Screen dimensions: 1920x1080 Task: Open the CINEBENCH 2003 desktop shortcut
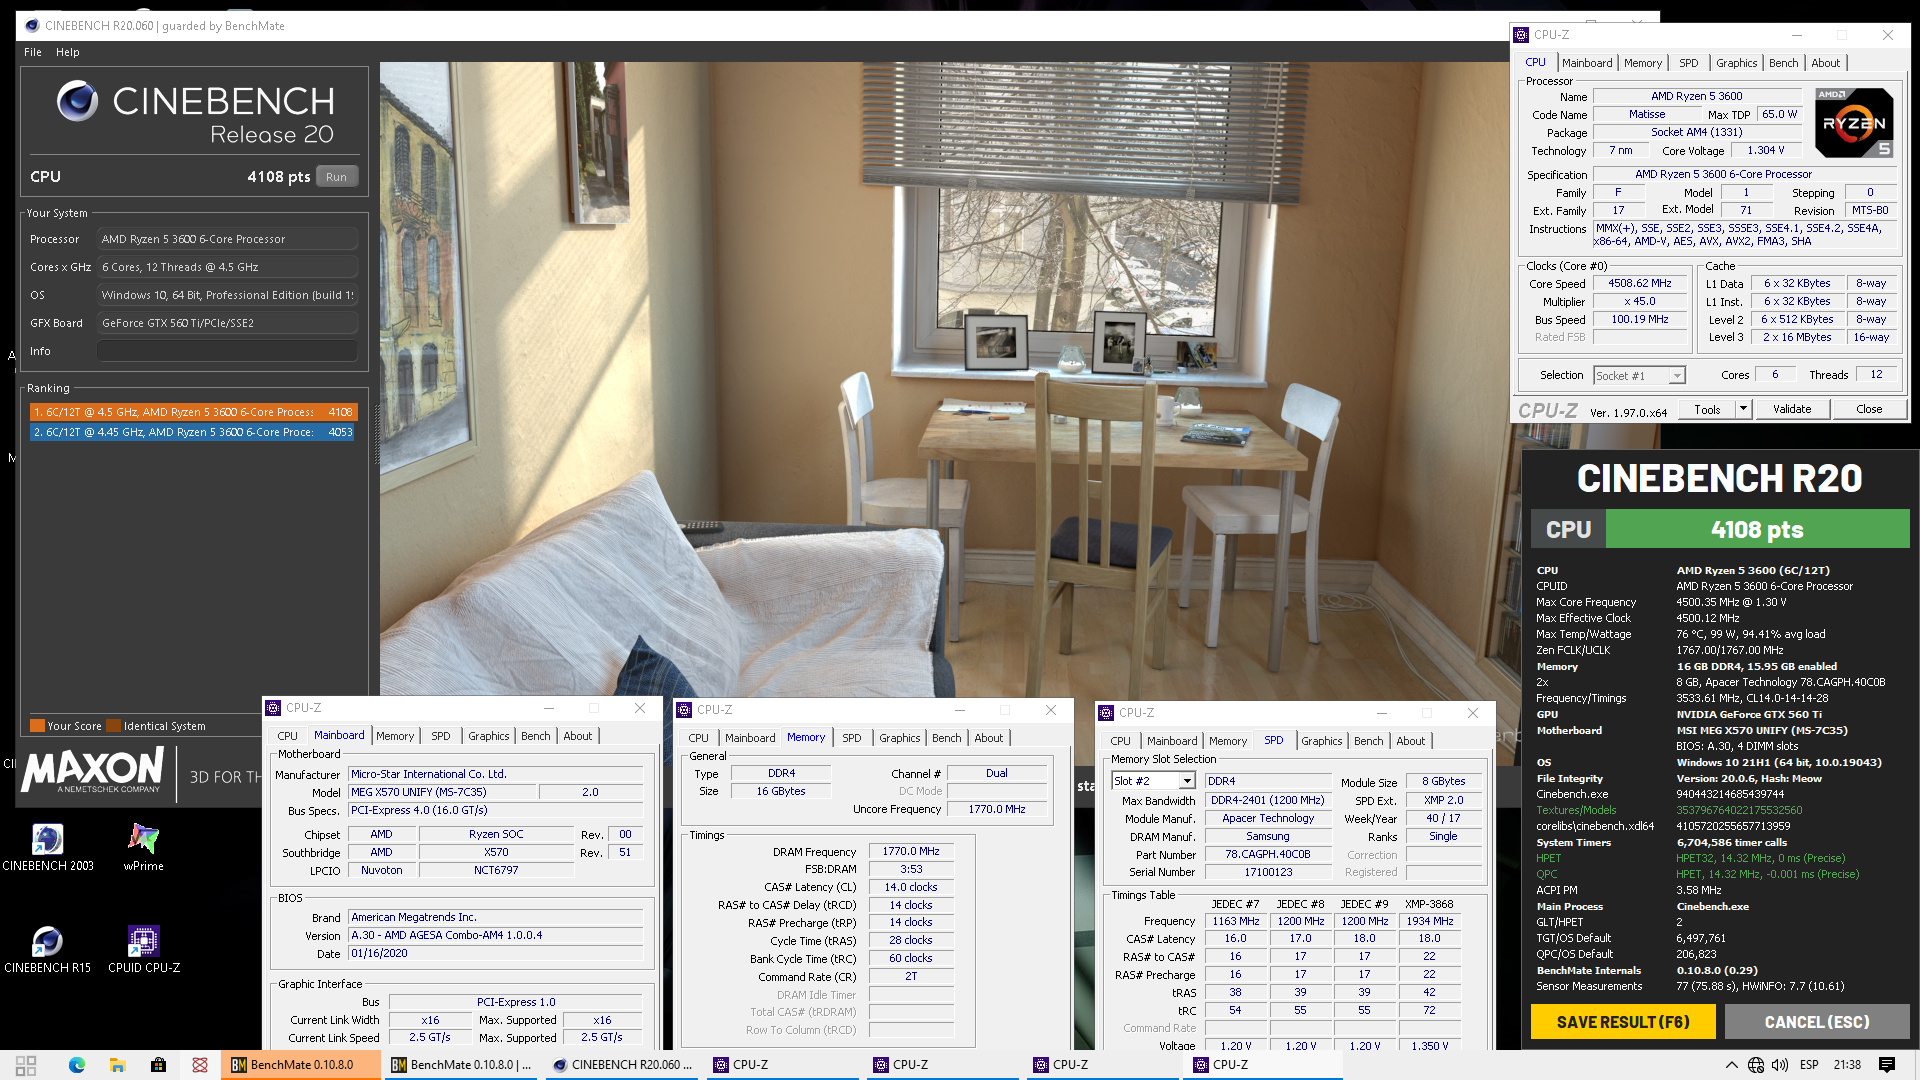click(x=47, y=846)
